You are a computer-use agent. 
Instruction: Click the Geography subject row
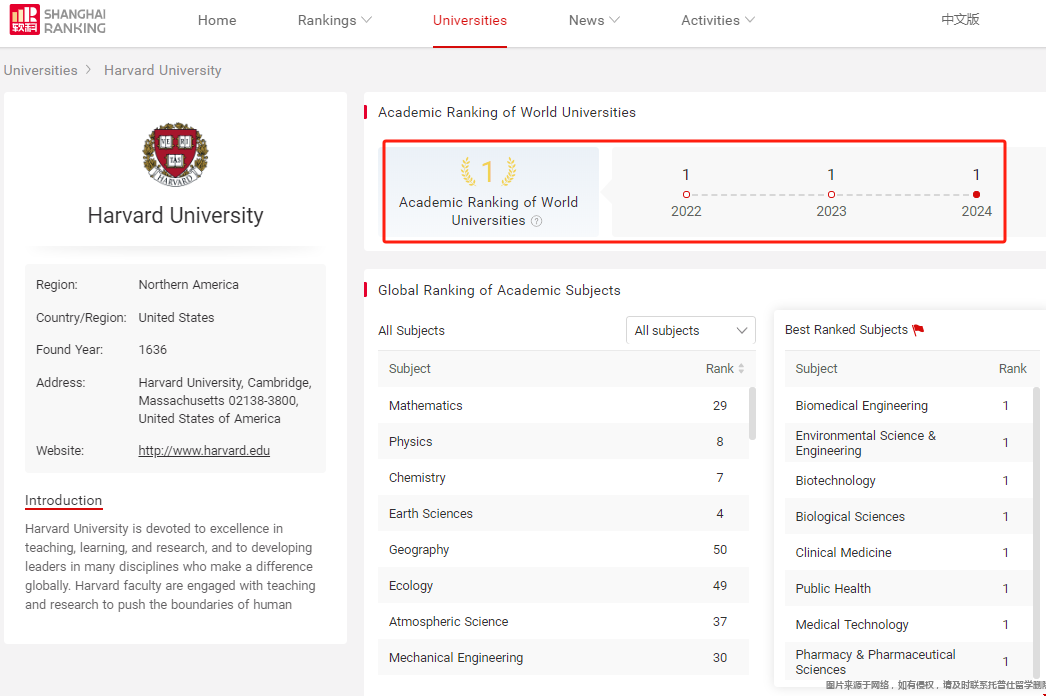click(563, 550)
